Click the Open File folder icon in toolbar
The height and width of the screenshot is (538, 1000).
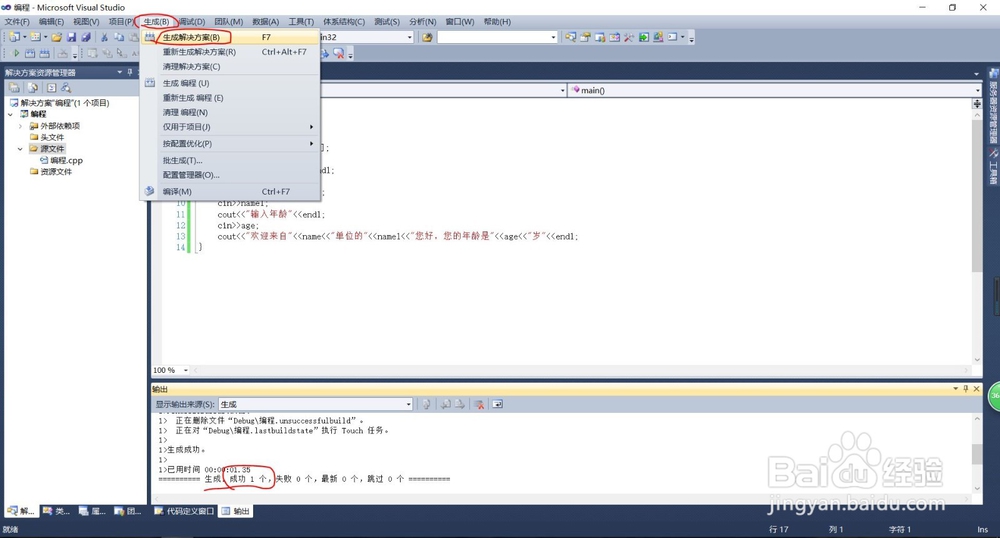click(x=57, y=37)
